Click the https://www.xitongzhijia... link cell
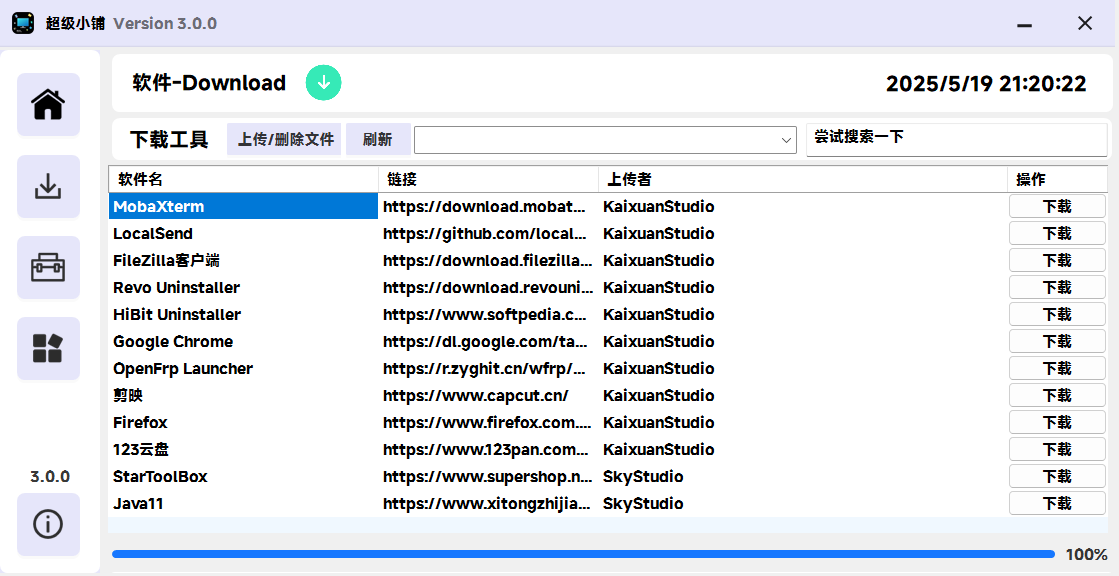The image size is (1119, 576). (x=488, y=504)
